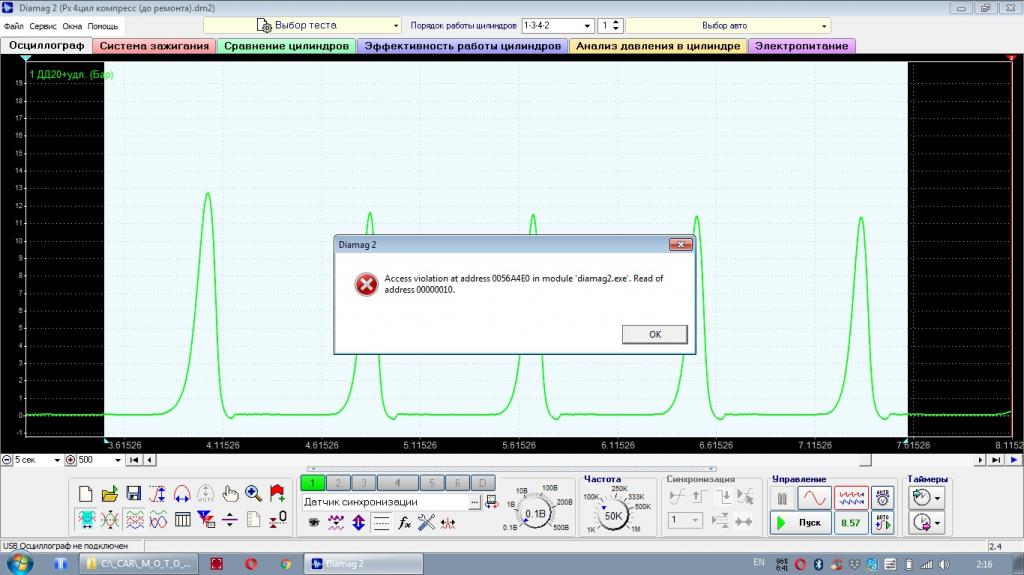Click the fx math function icon
The image size is (1024, 575).
coord(404,523)
